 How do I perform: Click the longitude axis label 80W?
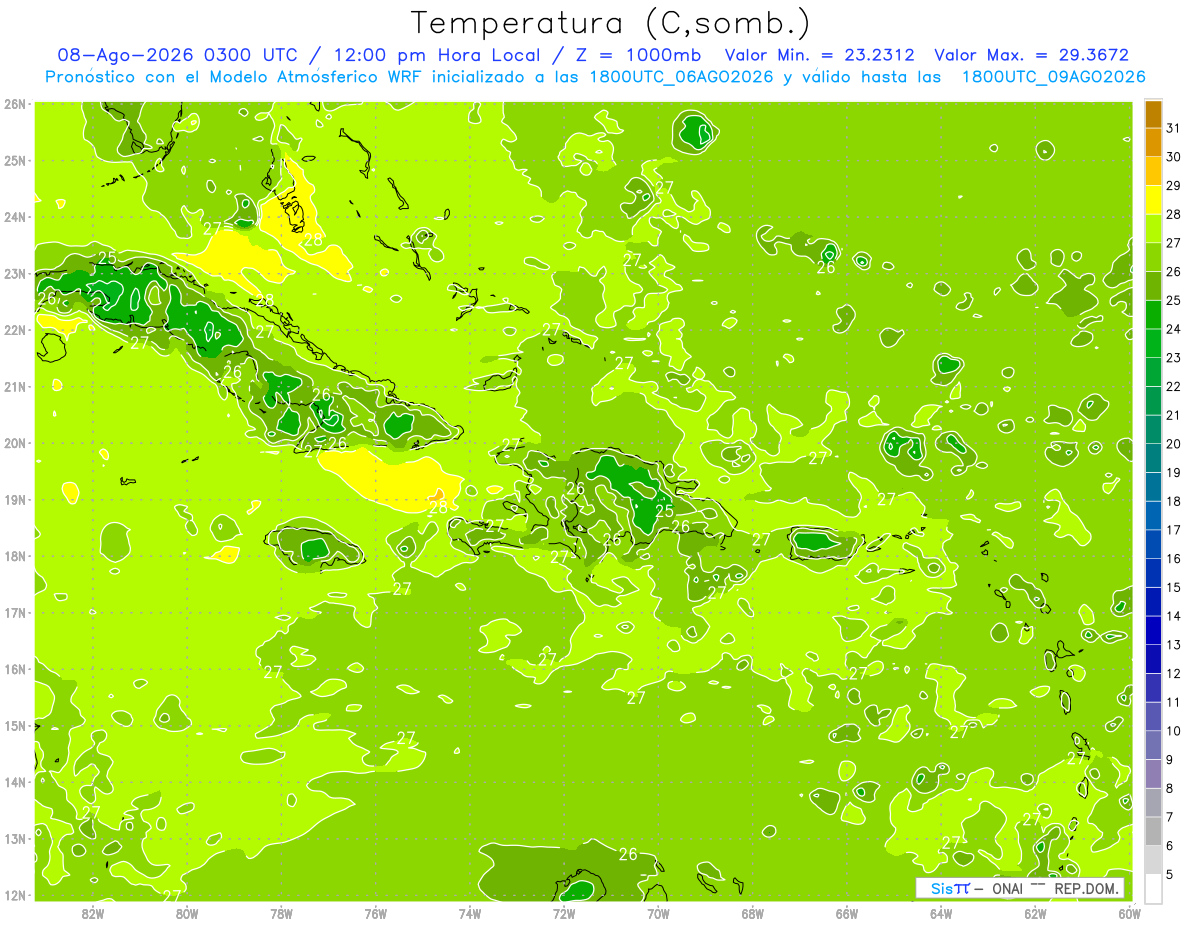click(187, 912)
